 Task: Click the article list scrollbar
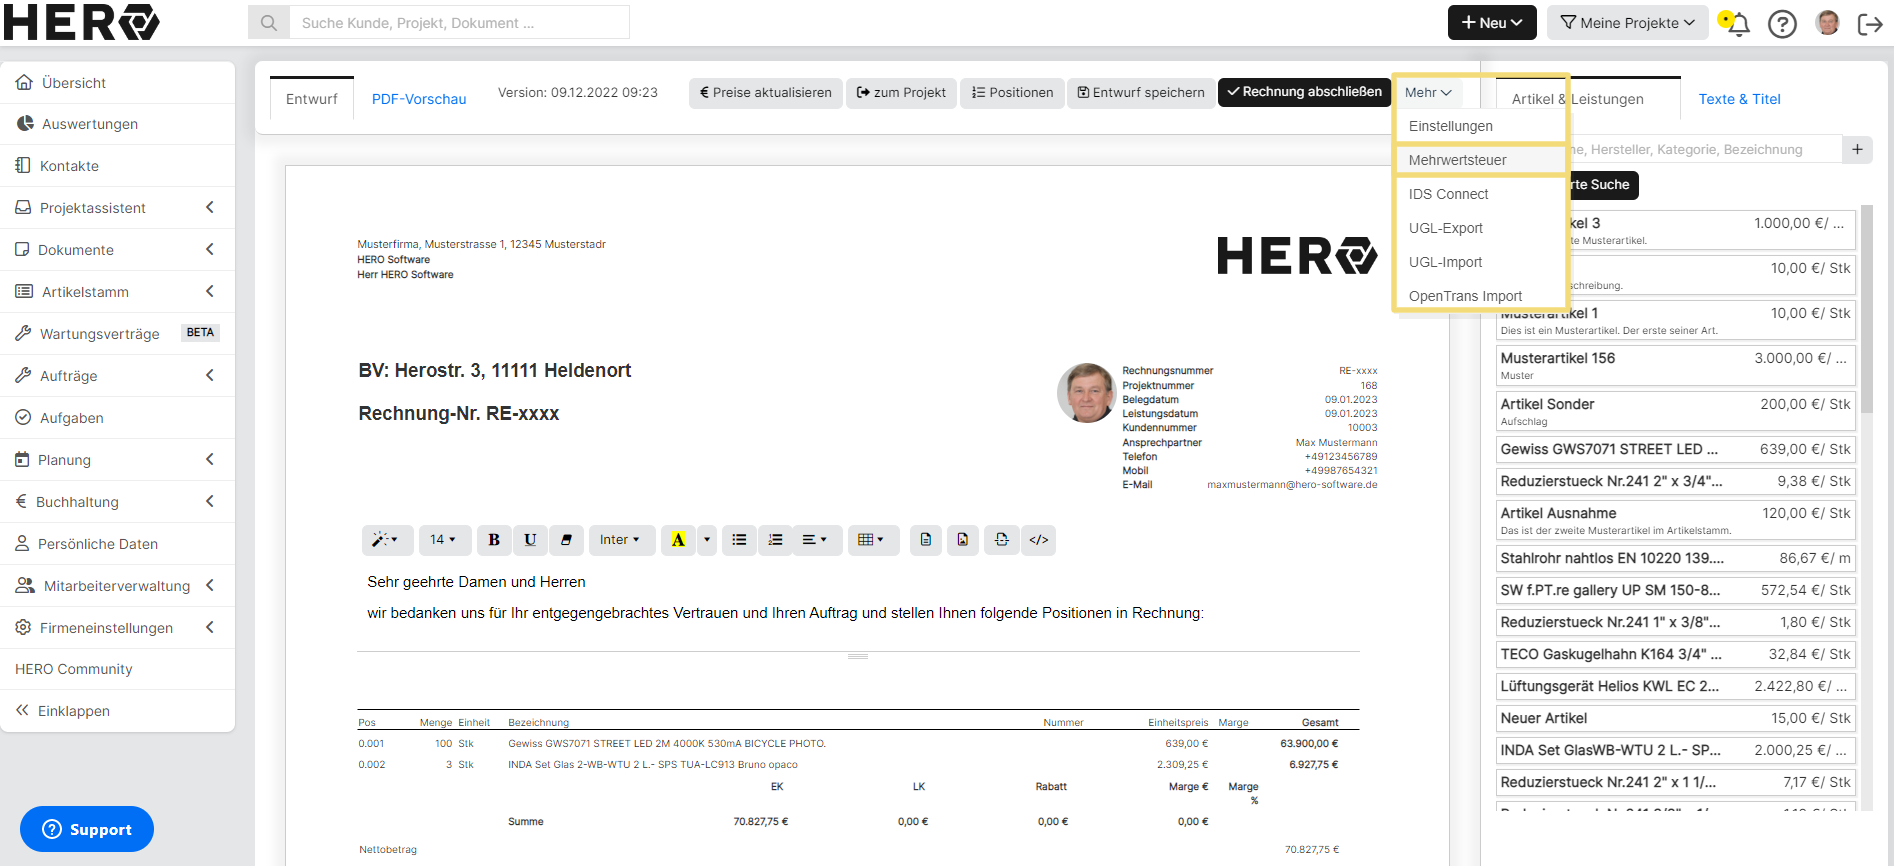tap(1866, 310)
